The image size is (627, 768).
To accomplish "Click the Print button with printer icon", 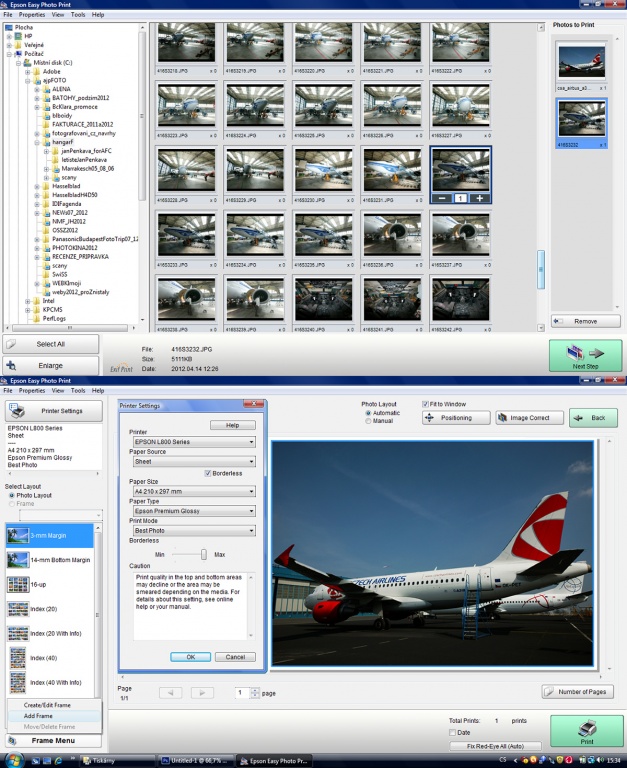I will 586,730.
